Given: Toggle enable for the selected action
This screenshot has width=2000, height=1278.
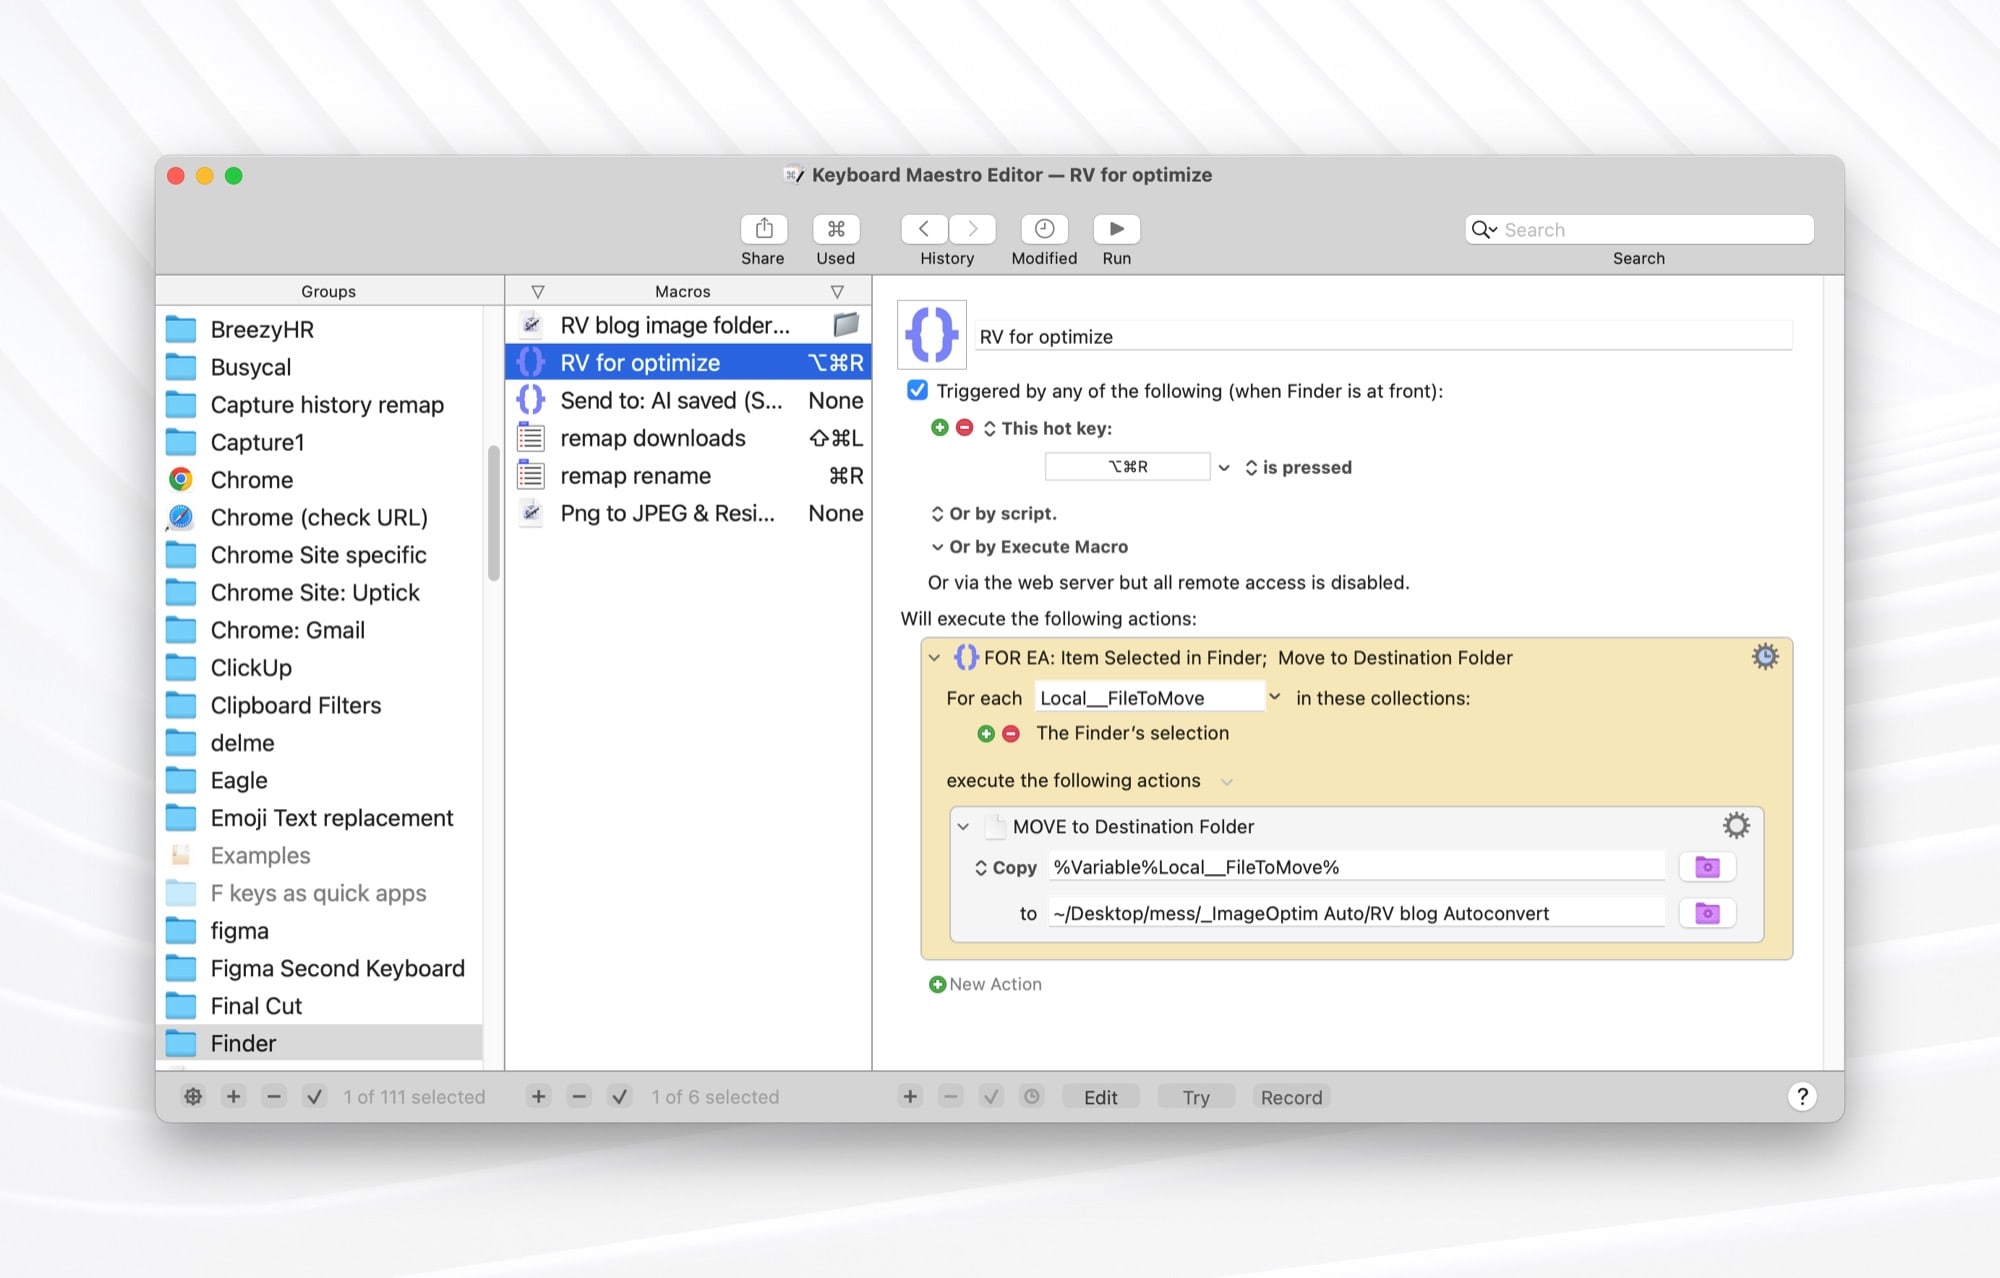Looking at the screenshot, I should [x=991, y=1097].
